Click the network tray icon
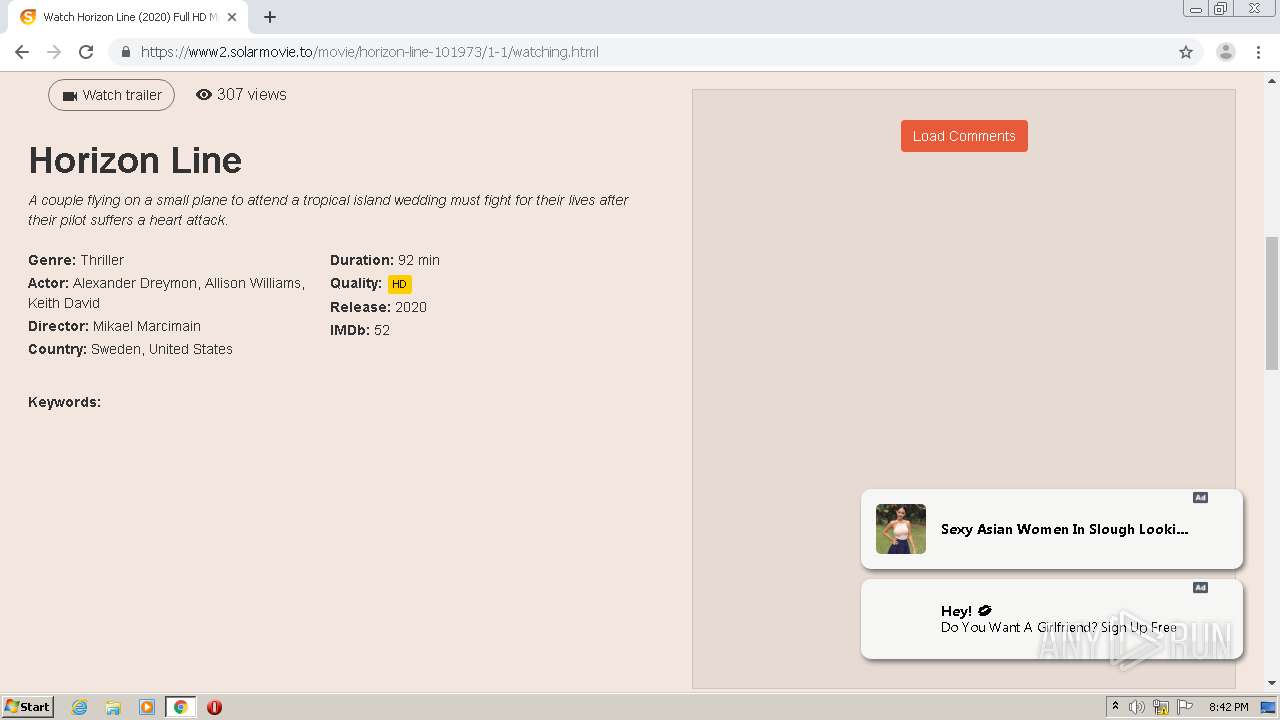Viewport: 1280px width, 720px height. [x=1161, y=707]
